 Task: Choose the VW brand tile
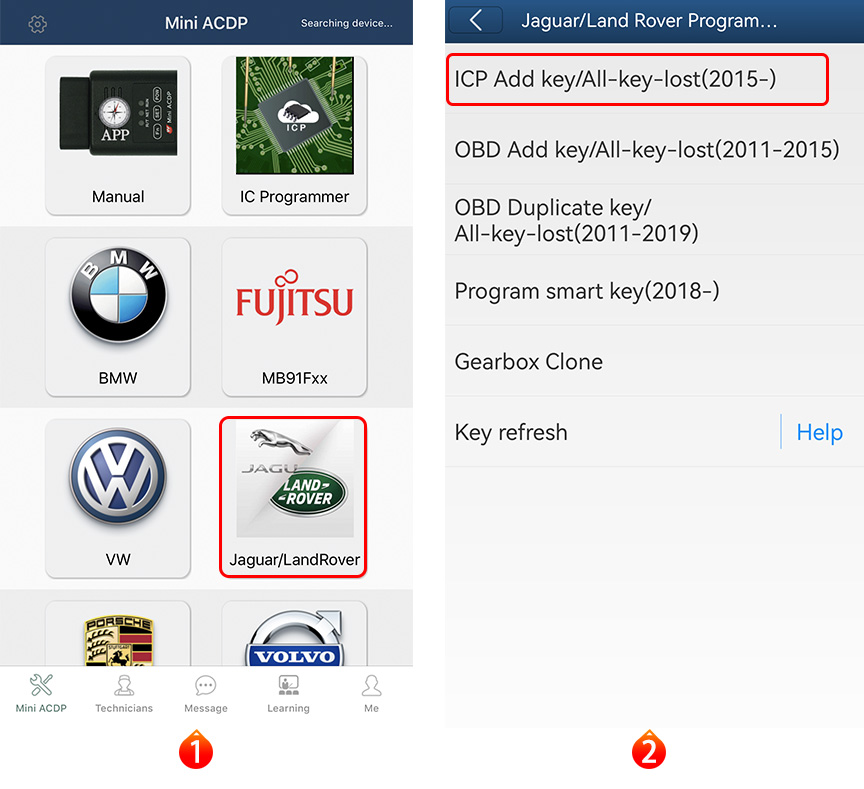118,497
